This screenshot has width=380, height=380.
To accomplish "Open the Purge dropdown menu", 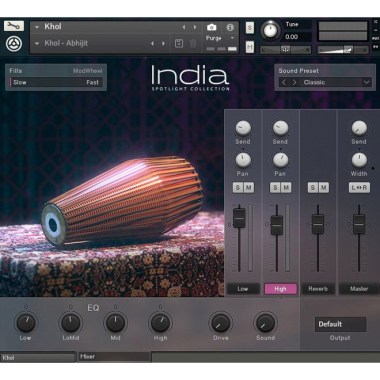I will pyautogui.click(x=232, y=38).
